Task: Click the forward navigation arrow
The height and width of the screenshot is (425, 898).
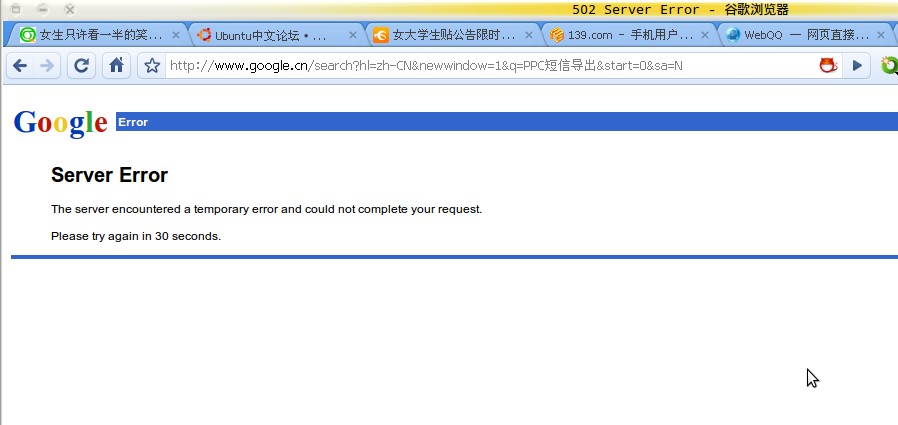Action: coord(47,66)
